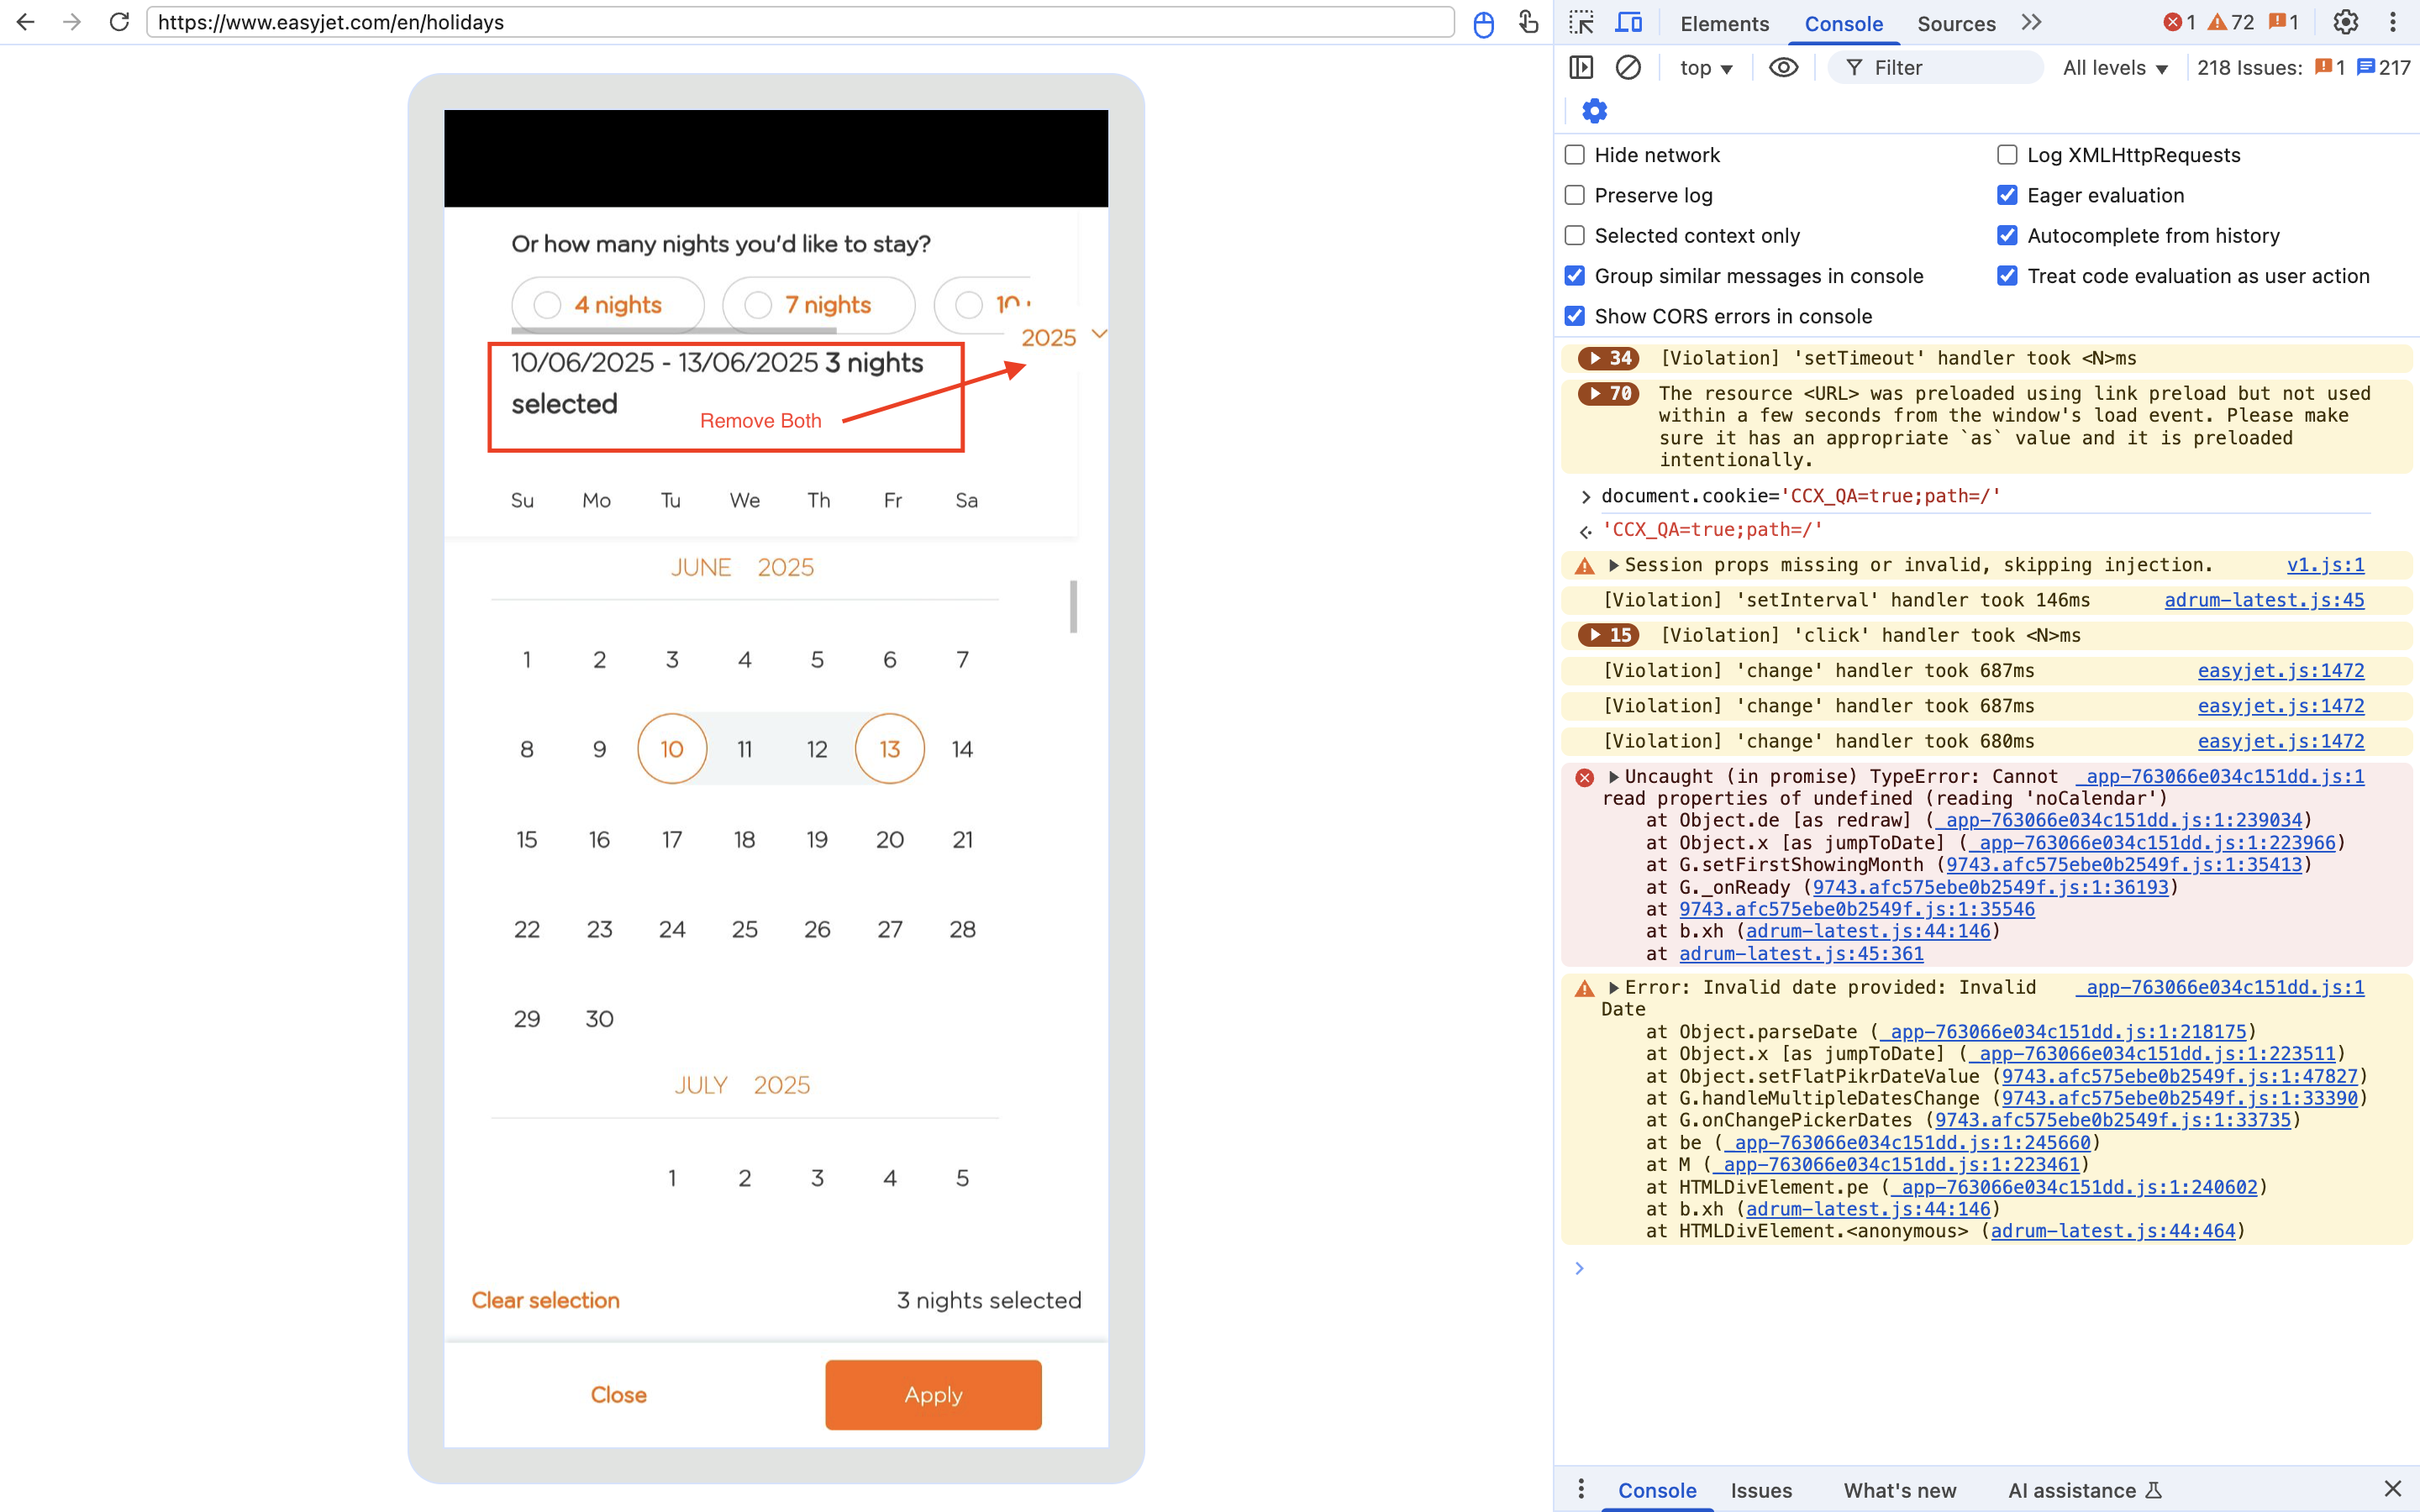Toggle the blue mouse emulation icon

[x=1484, y=24]
